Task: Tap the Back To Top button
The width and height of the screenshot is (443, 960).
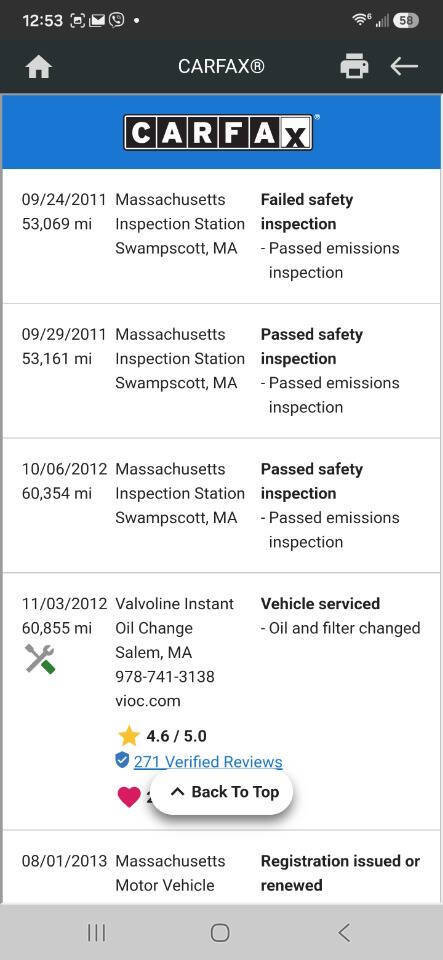Action: coord(222,792)
